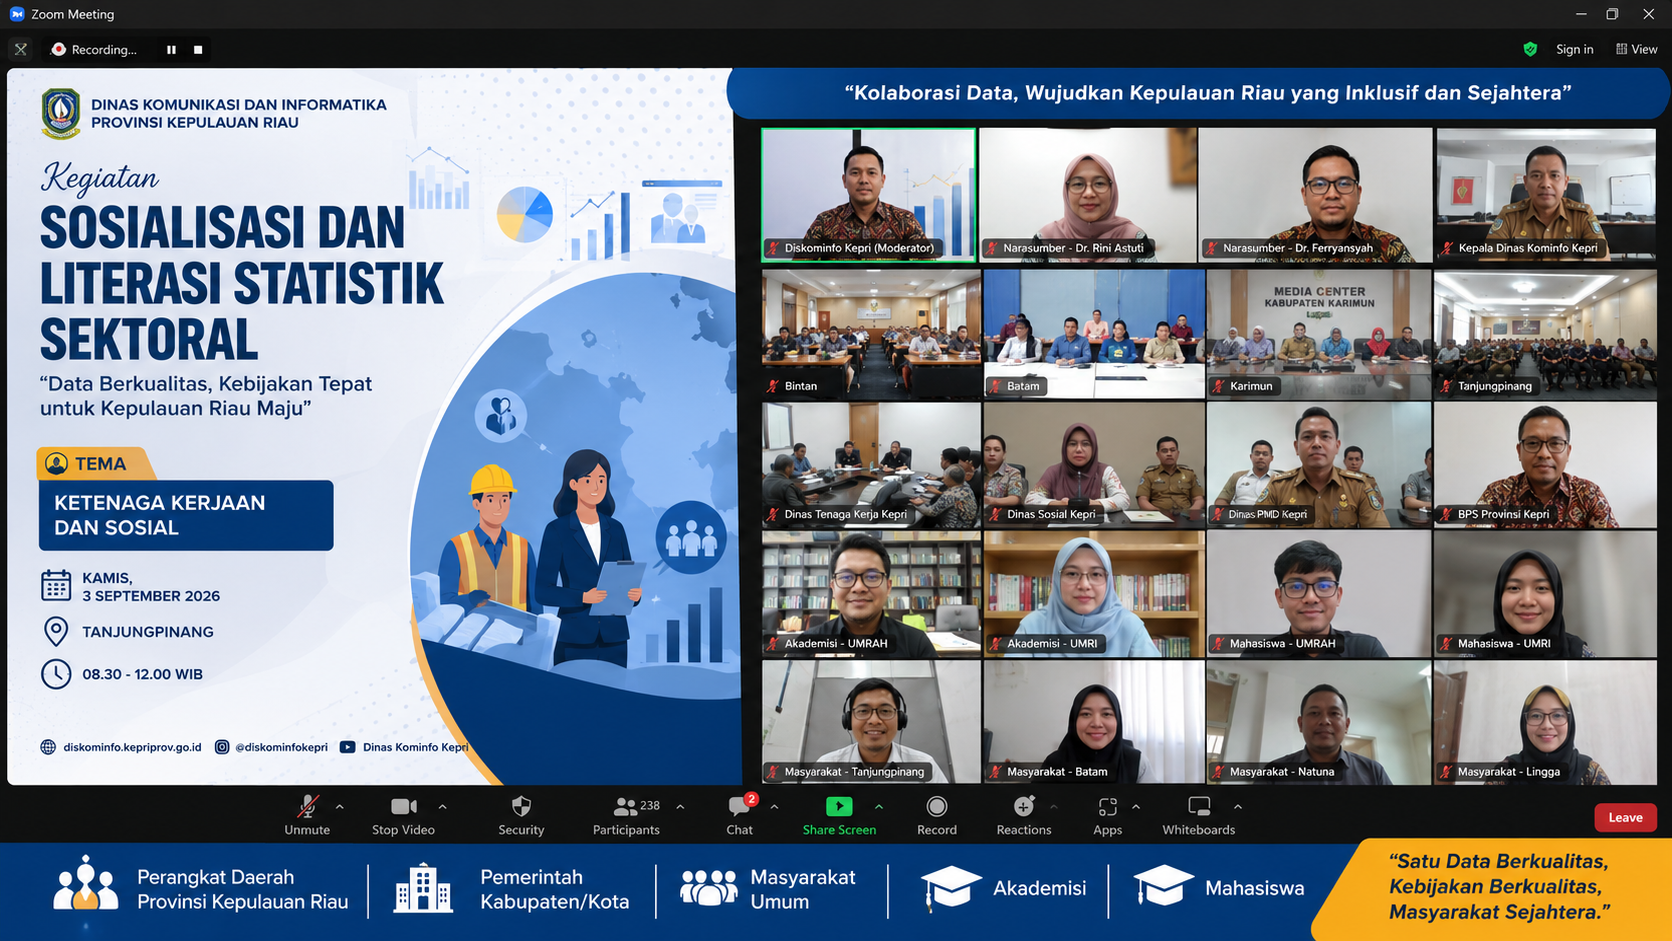Viewport: 1672px width, 941px height.
Task: Expand audio options arrow next to Unmute
Action: 340,806
